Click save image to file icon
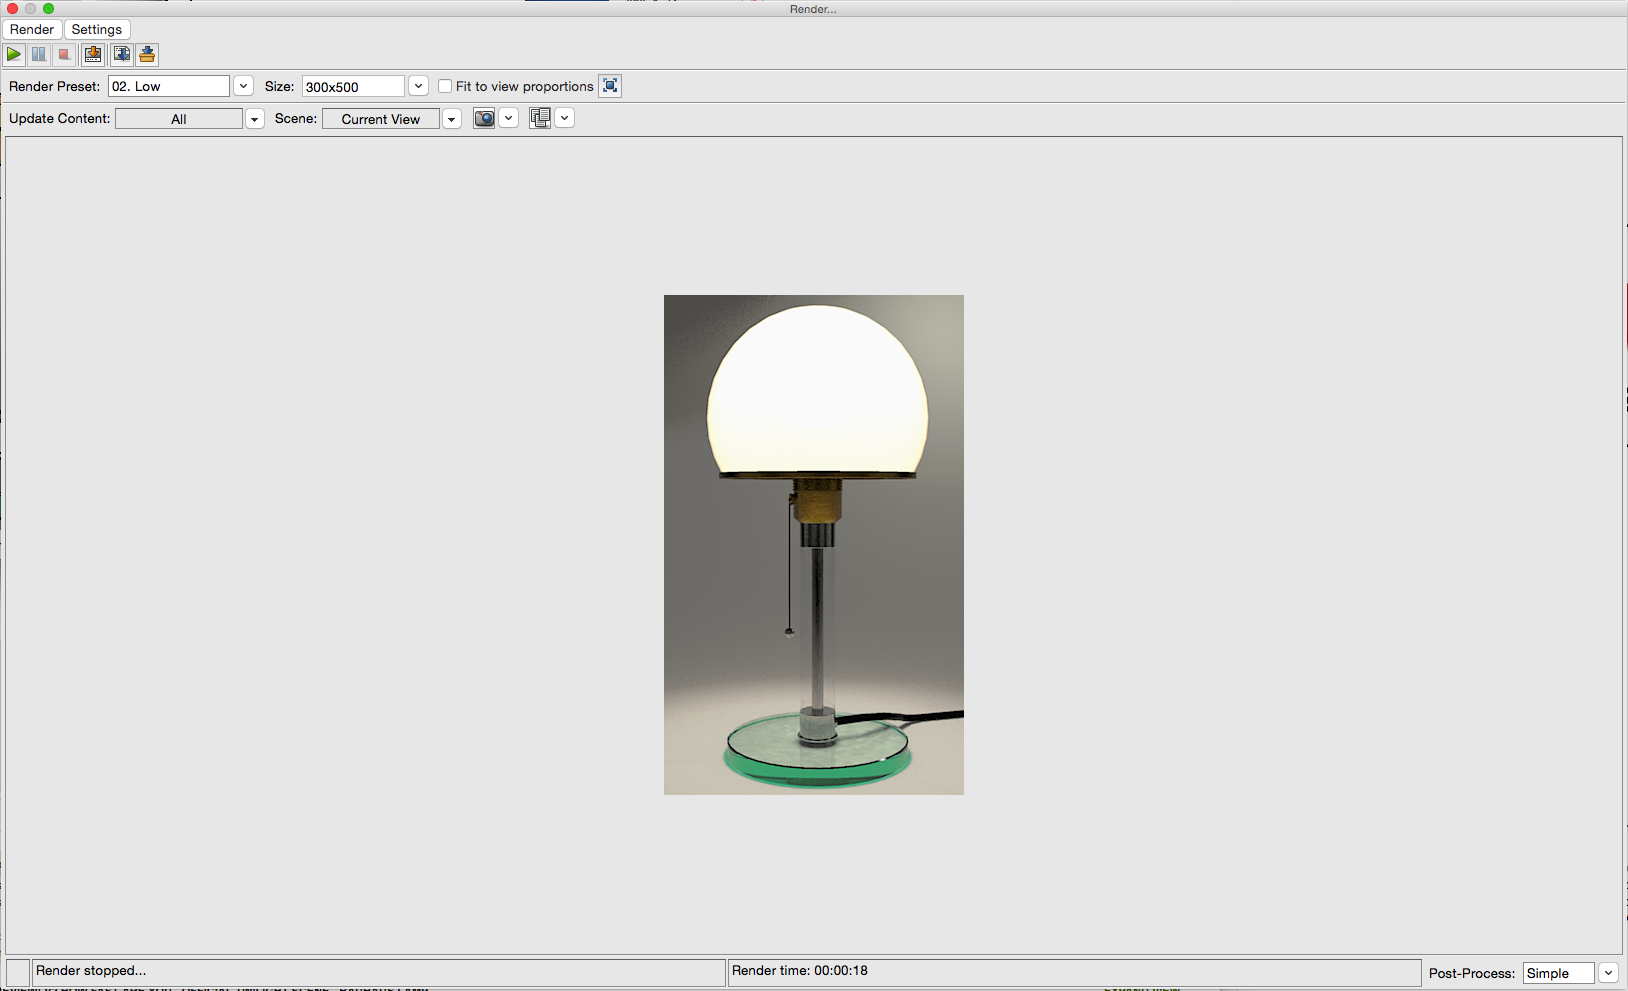This screenshot has height=991, width=1628. coord(93,55)
